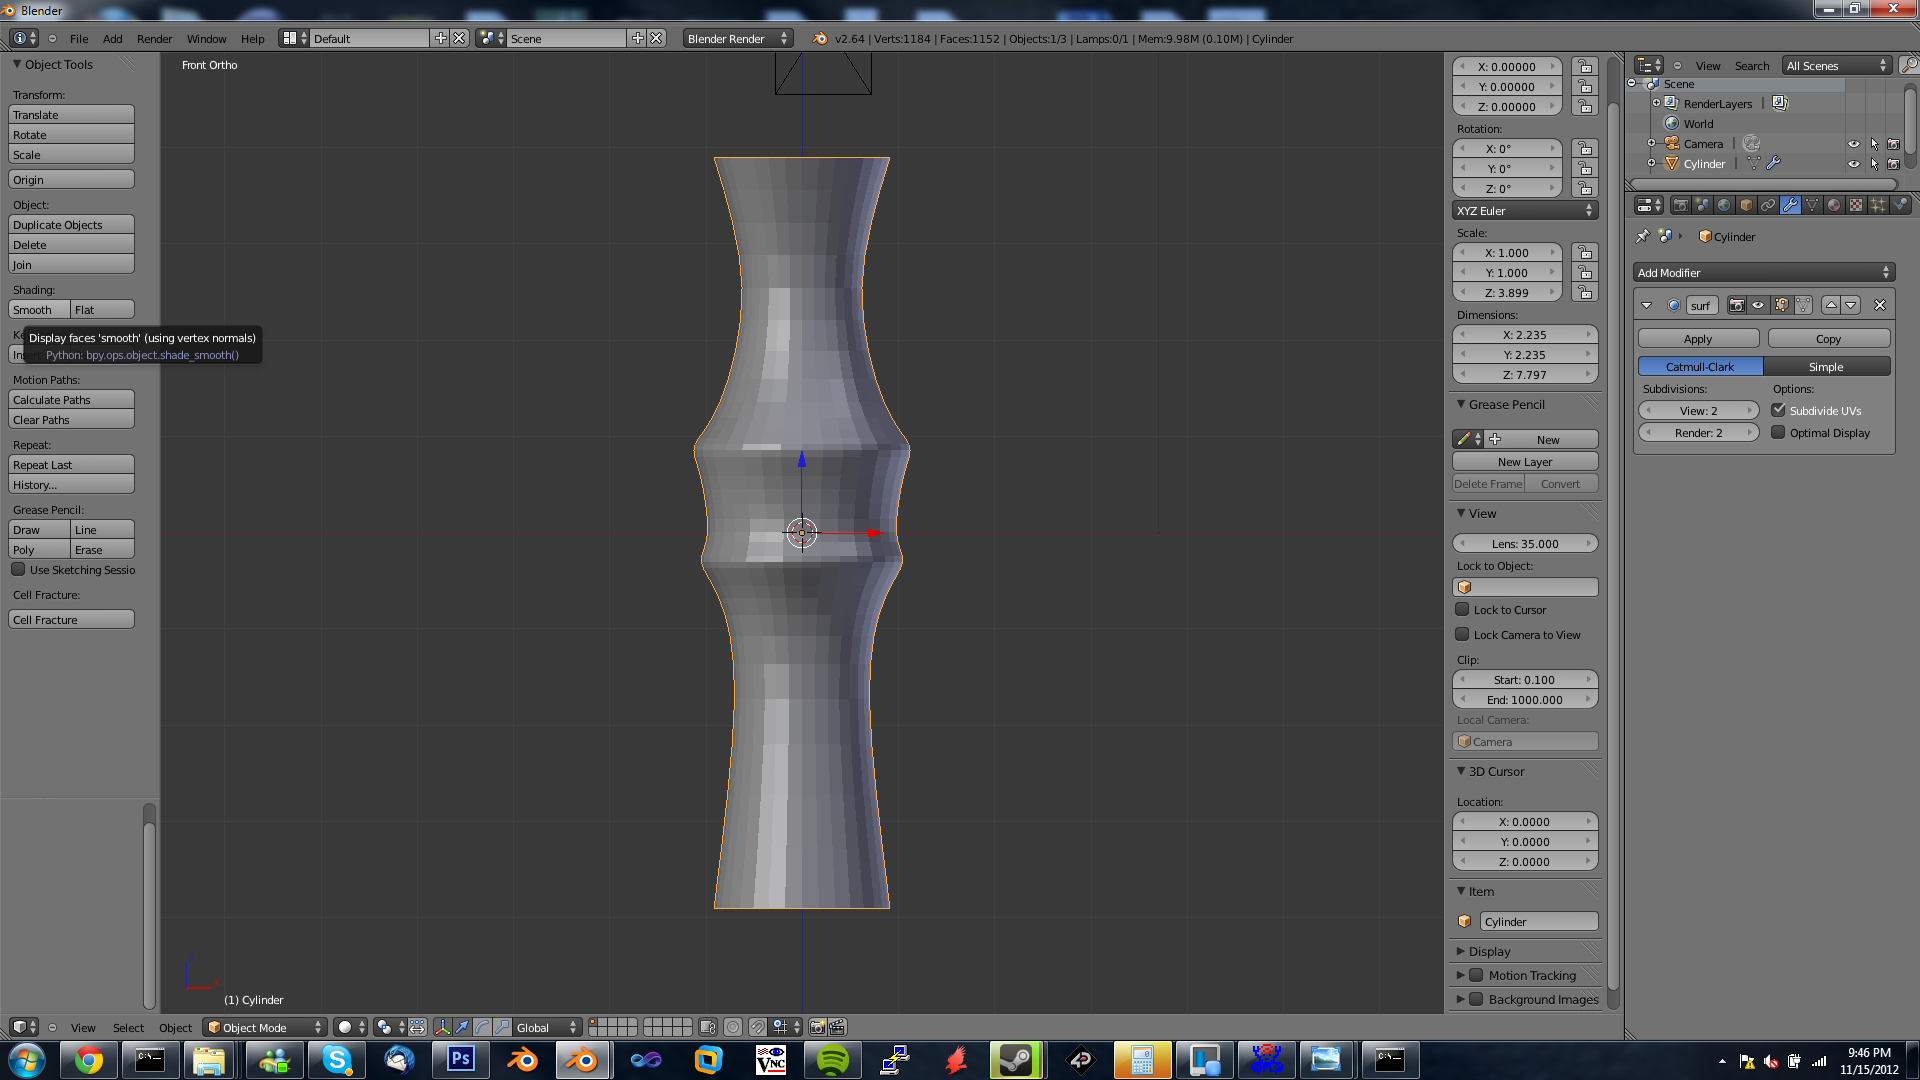Click the New Layer grease pencil button
1920x1080 pixels.
click(1525, 462)
